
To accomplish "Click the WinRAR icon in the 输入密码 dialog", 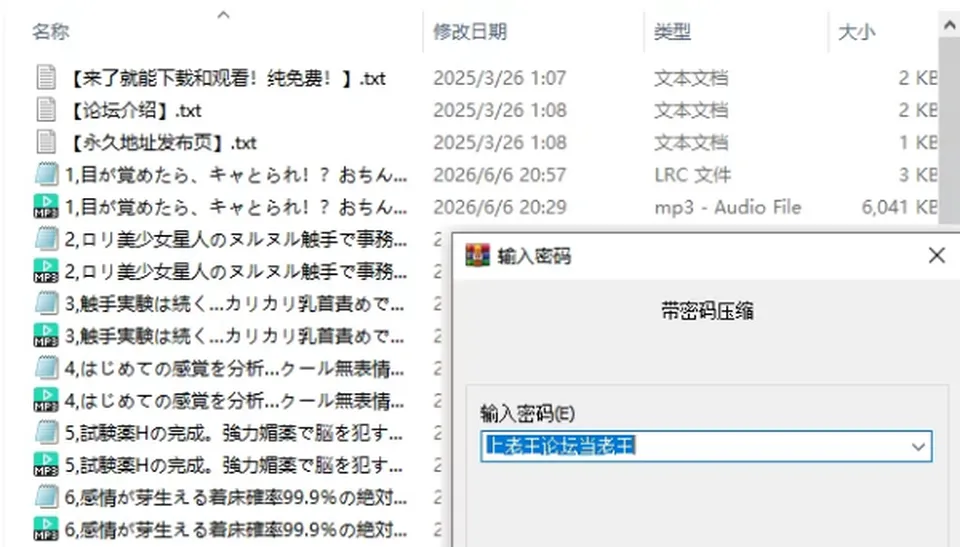I will pyautogui.click(x=478, y=255).
